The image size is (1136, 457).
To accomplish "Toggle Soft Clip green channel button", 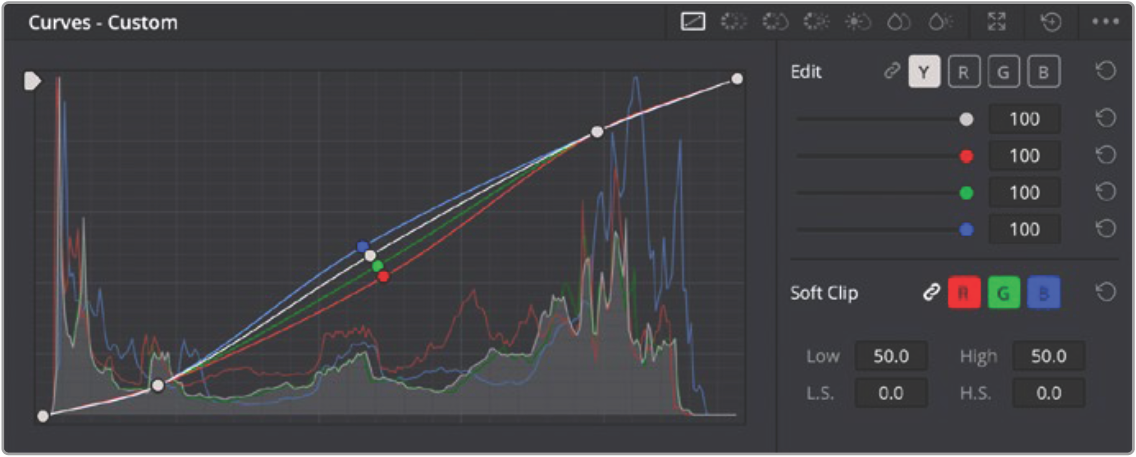I will pyautogui.click(x=1003, y=293).
